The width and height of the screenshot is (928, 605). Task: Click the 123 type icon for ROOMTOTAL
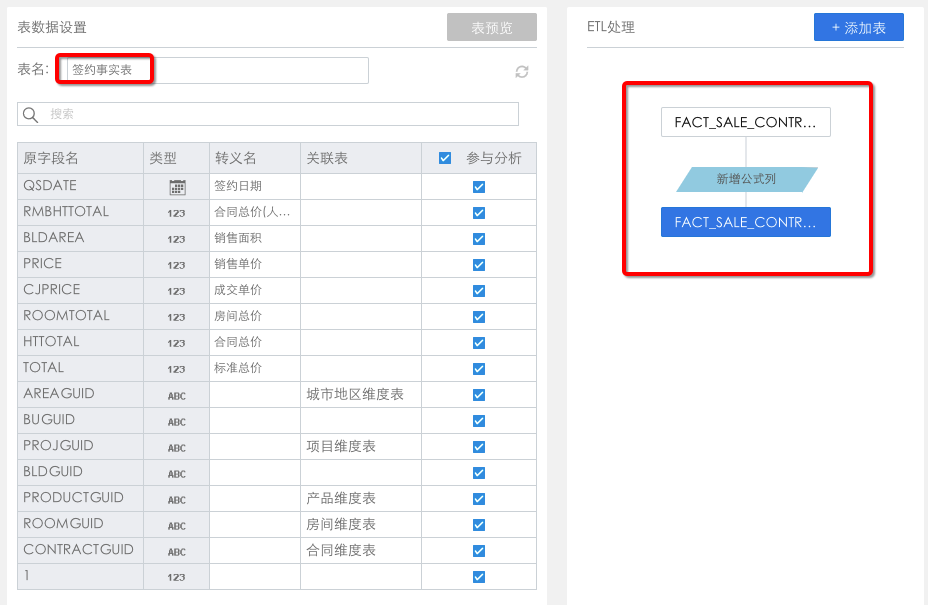[x=176, y=317]
